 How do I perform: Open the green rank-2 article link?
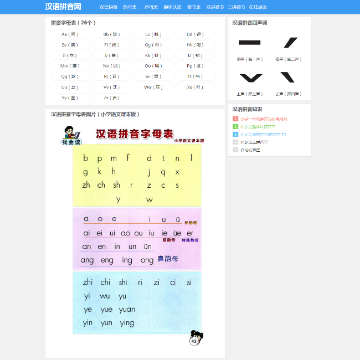258,127
